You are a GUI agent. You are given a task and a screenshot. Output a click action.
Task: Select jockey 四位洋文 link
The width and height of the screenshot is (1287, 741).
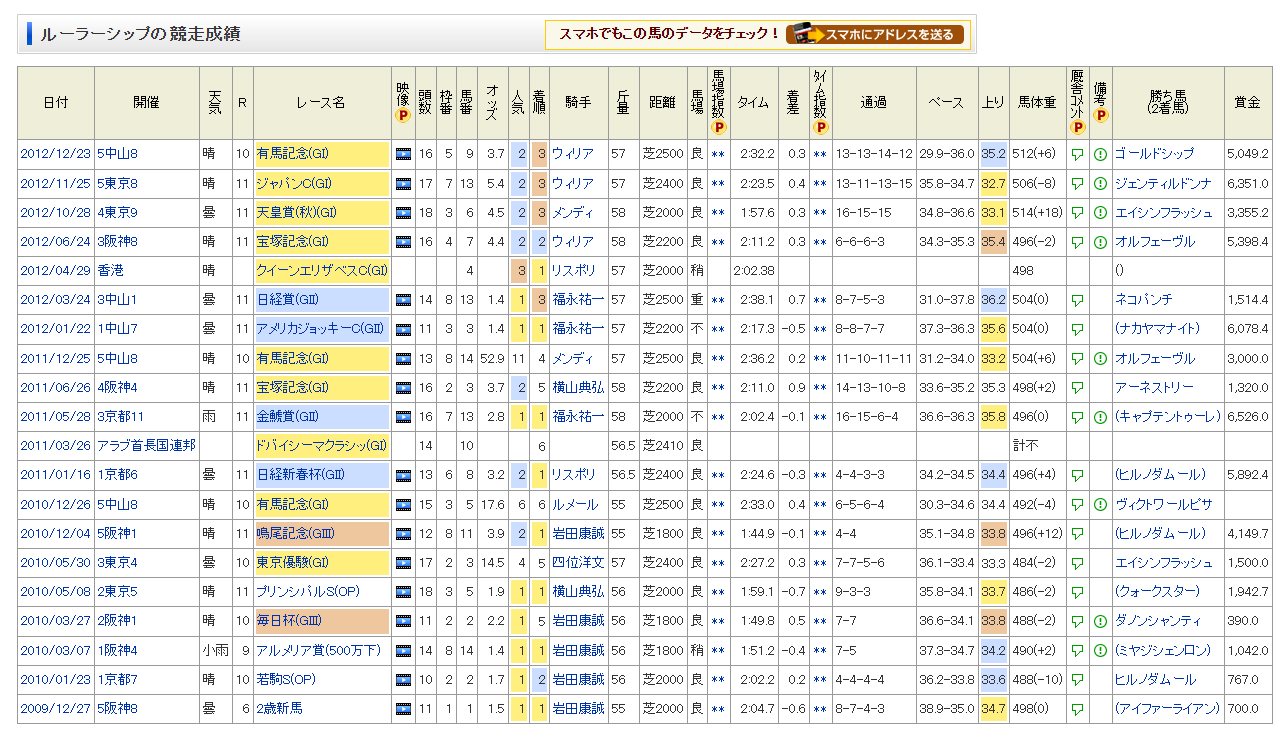click(577, 563)
